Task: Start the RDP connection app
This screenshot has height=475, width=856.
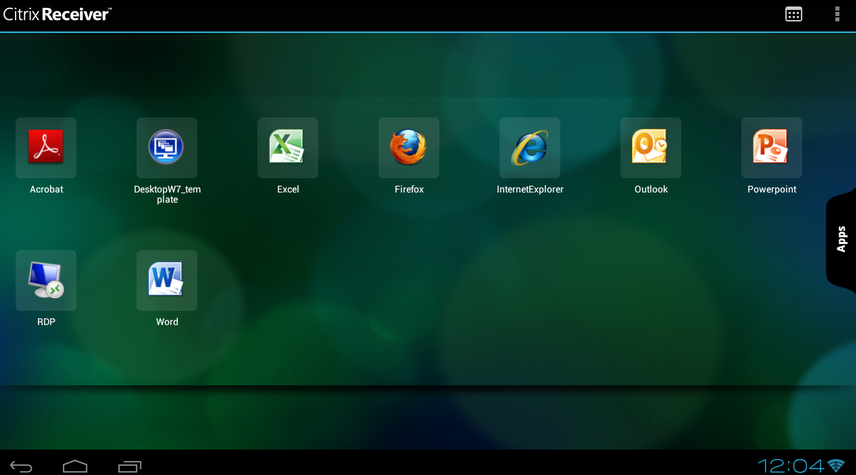Action: point(46,281)
